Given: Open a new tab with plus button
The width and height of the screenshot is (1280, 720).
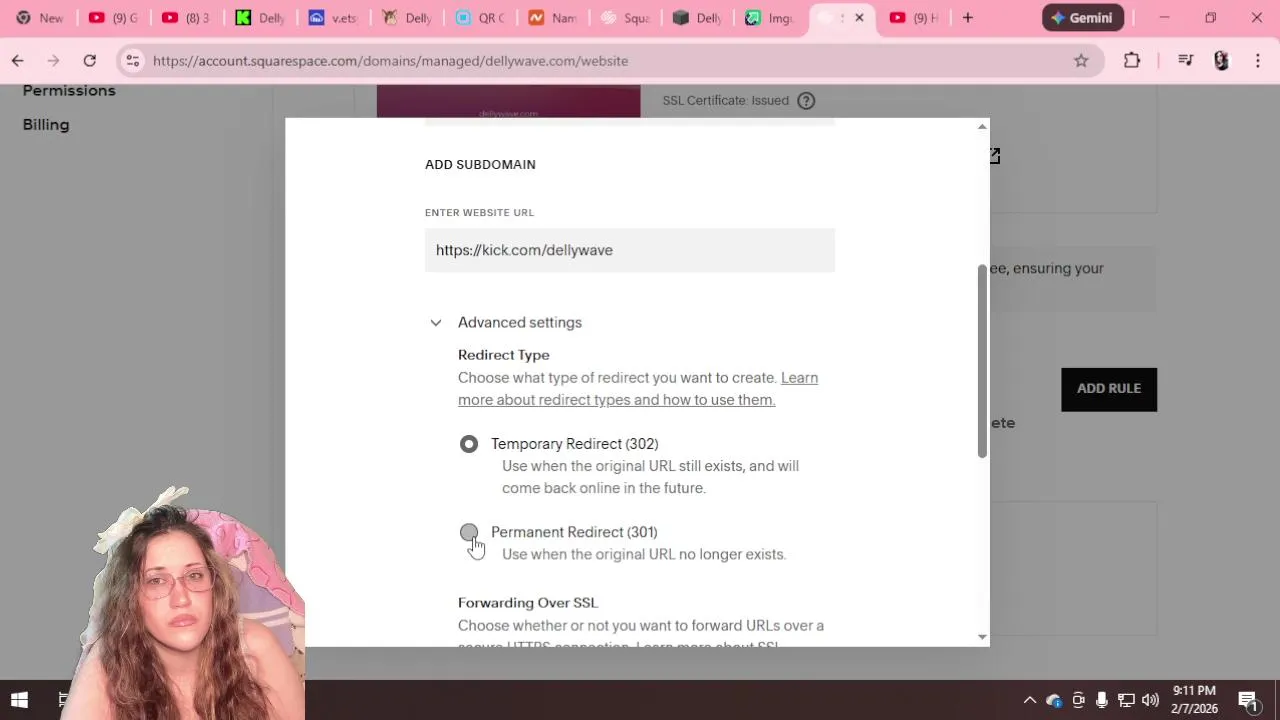Looking at the screenshot, I should pyautogui.click(x=967, y=18).
